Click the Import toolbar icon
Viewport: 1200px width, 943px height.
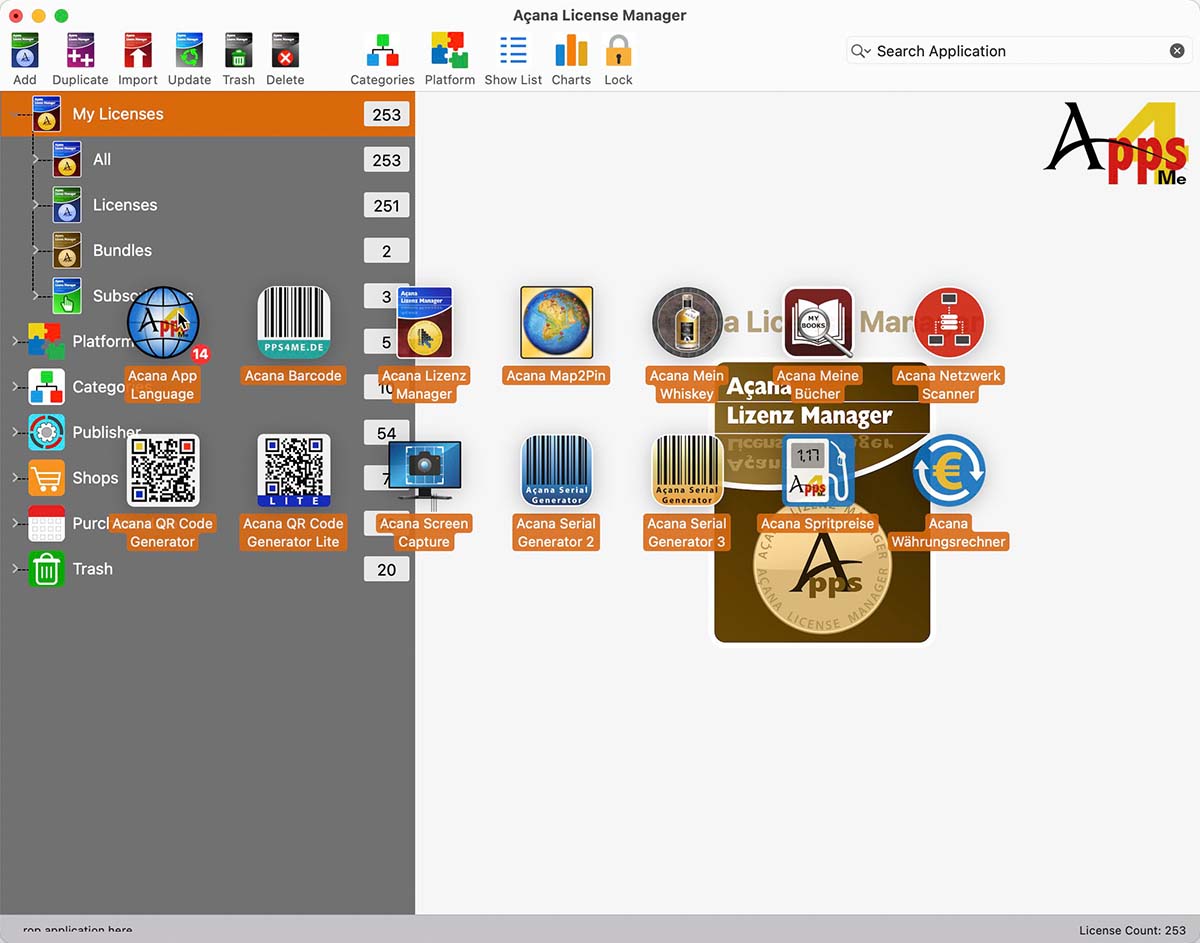tap(138, 50)
